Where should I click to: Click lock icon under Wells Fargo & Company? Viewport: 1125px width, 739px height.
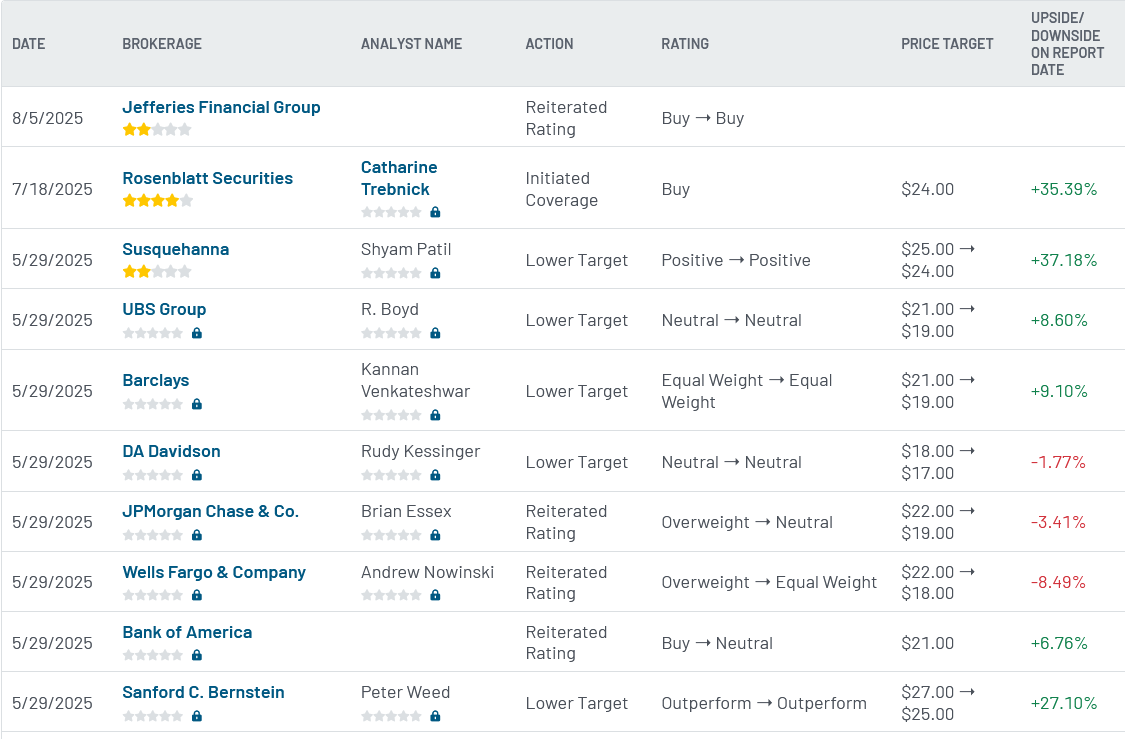[x=197, y=596]
